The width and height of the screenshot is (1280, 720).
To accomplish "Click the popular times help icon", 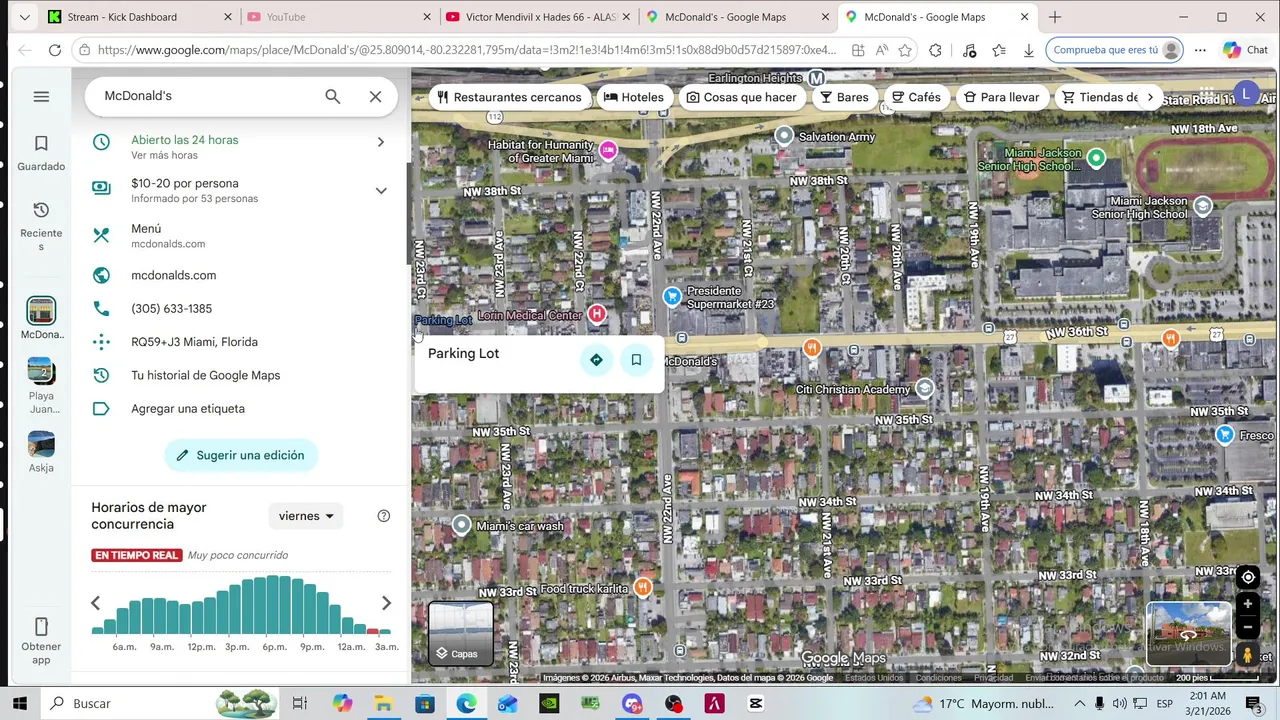I will (383, 516).
